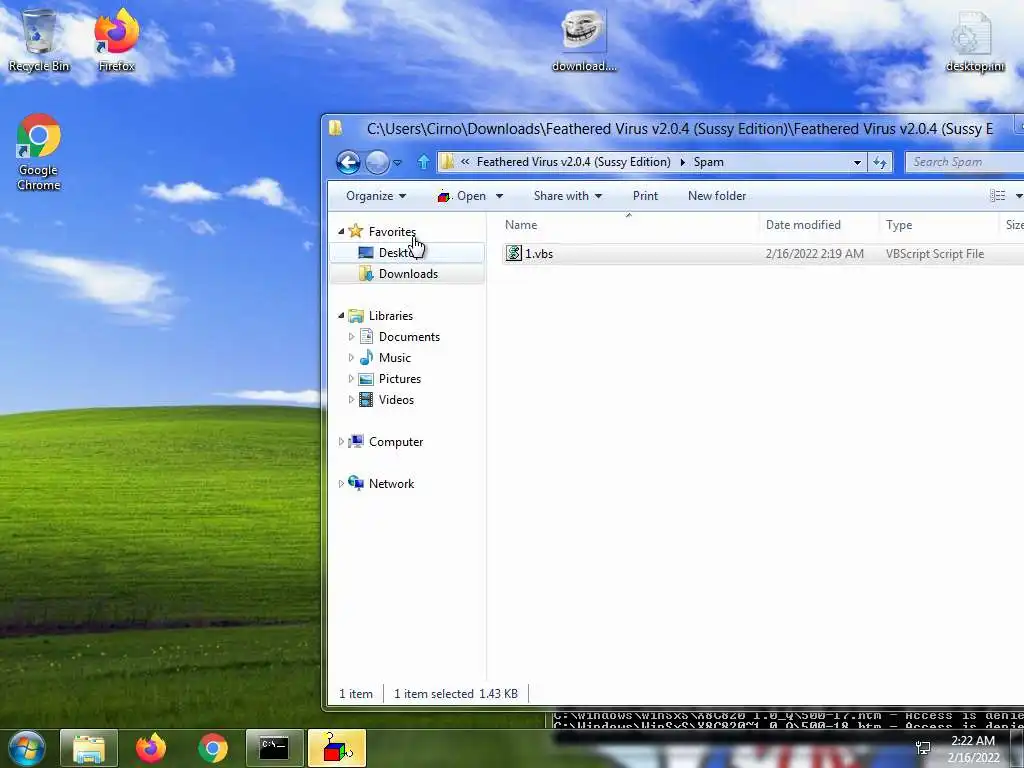This screenshot has height=768, width=1024.
Task: Expand the breadcrumb arrow before Spam
Action: [x=682, y=162]
